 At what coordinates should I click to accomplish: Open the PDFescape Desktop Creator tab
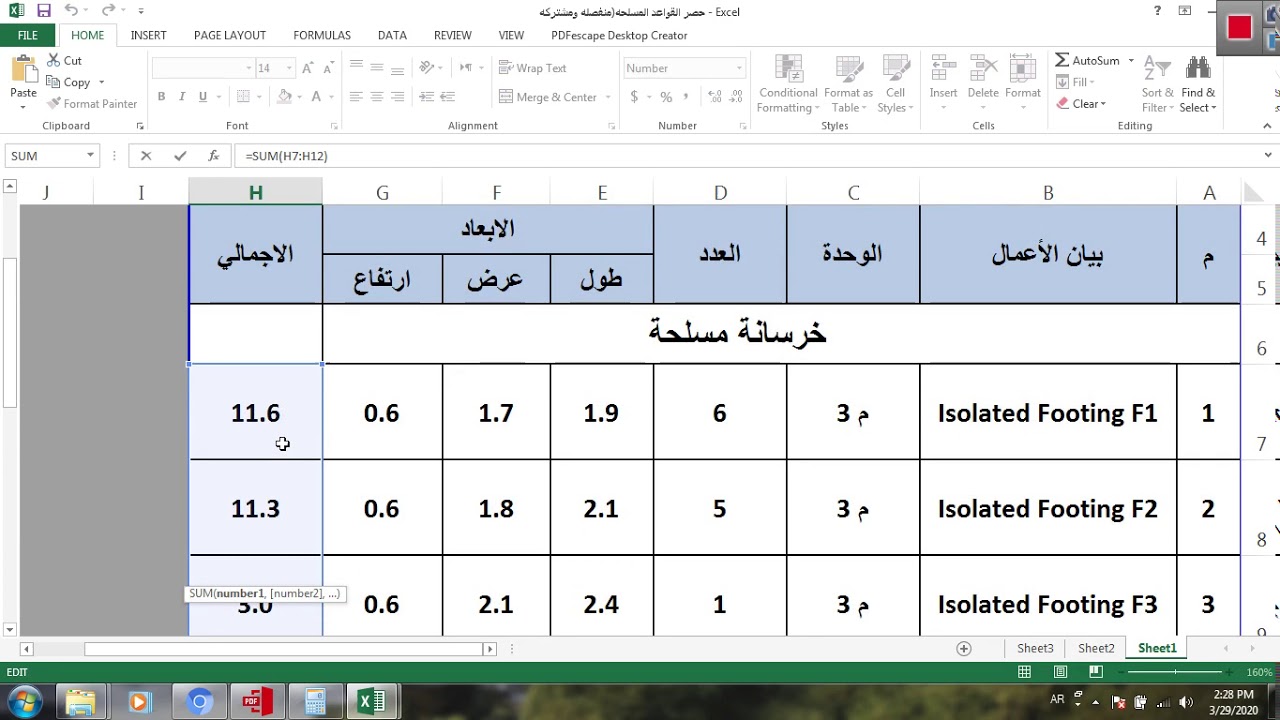(x=619, y=35)
